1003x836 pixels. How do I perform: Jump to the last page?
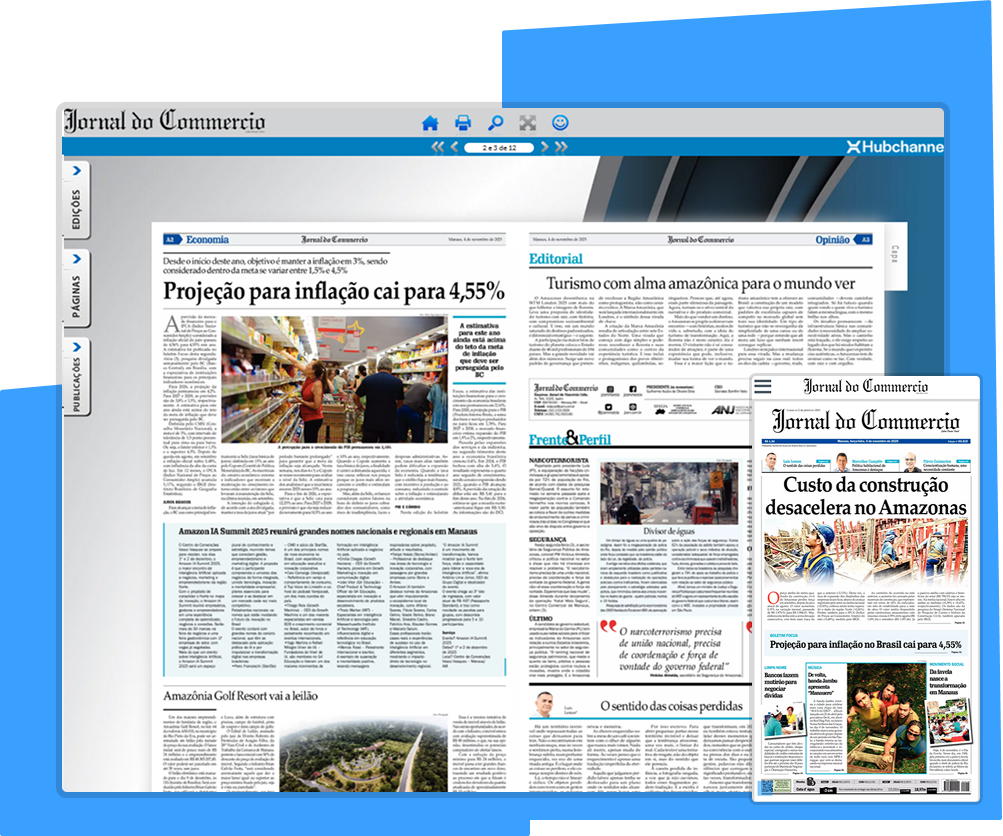[x=561, y=147]
